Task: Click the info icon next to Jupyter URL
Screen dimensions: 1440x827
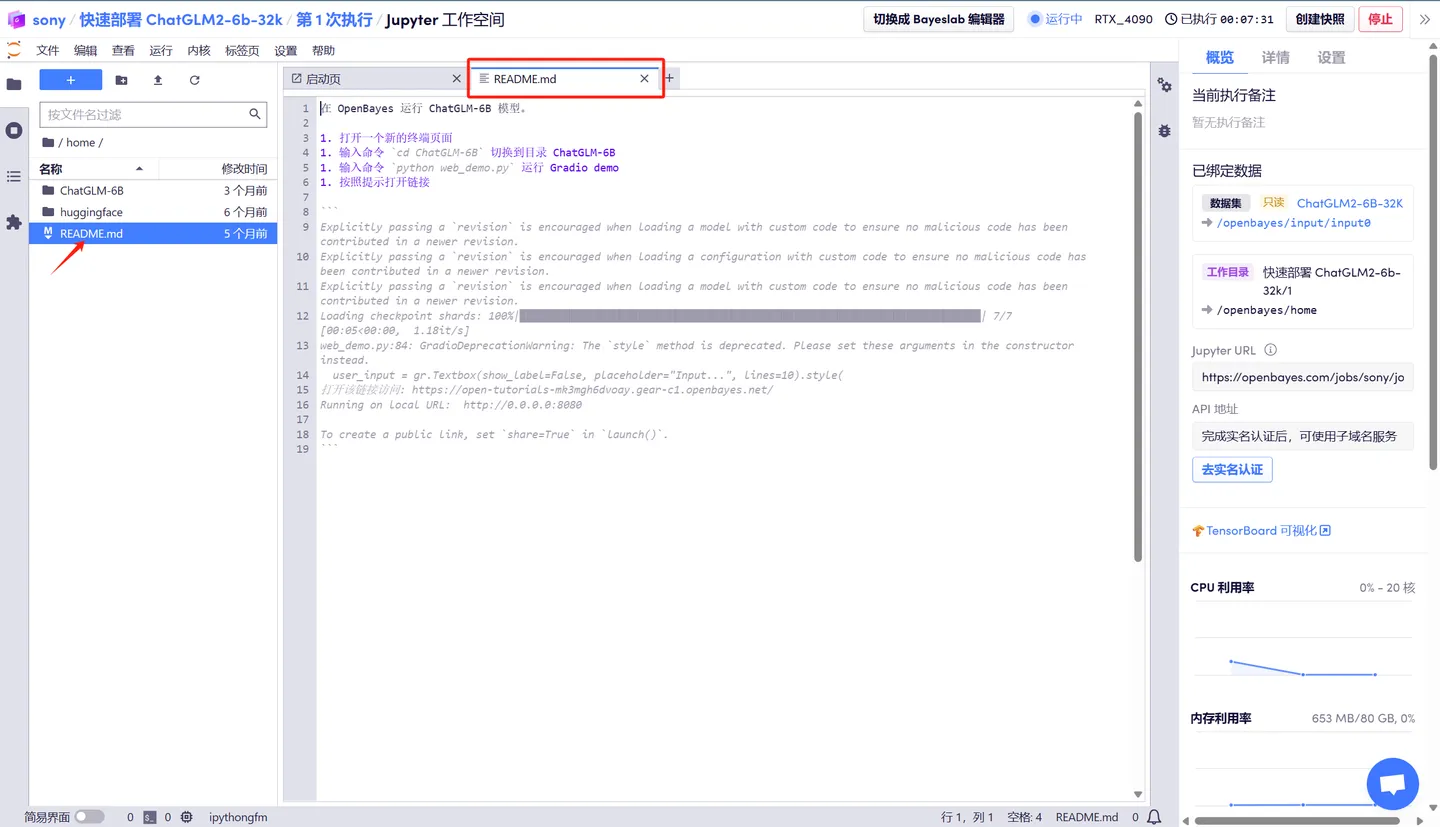Action: click(x=1271, y=351)
